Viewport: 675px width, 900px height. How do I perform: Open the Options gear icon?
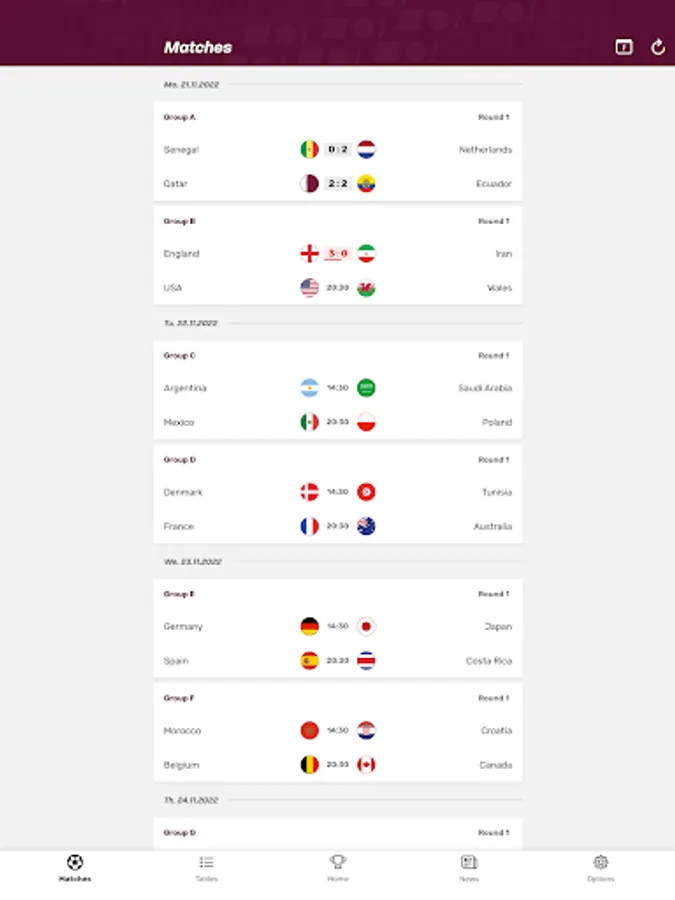[x=600, y=868]
